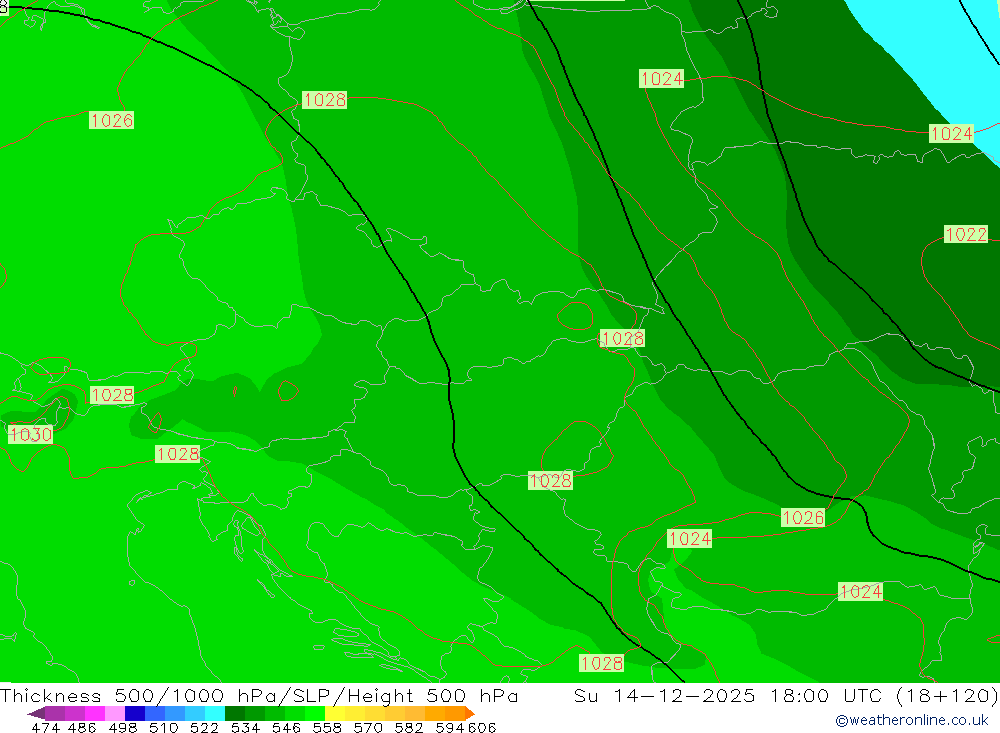The width and height of the screenshot is (1000, 733).
Task: Click the orange arrow at the legend's right end
Action: [470, 713]
